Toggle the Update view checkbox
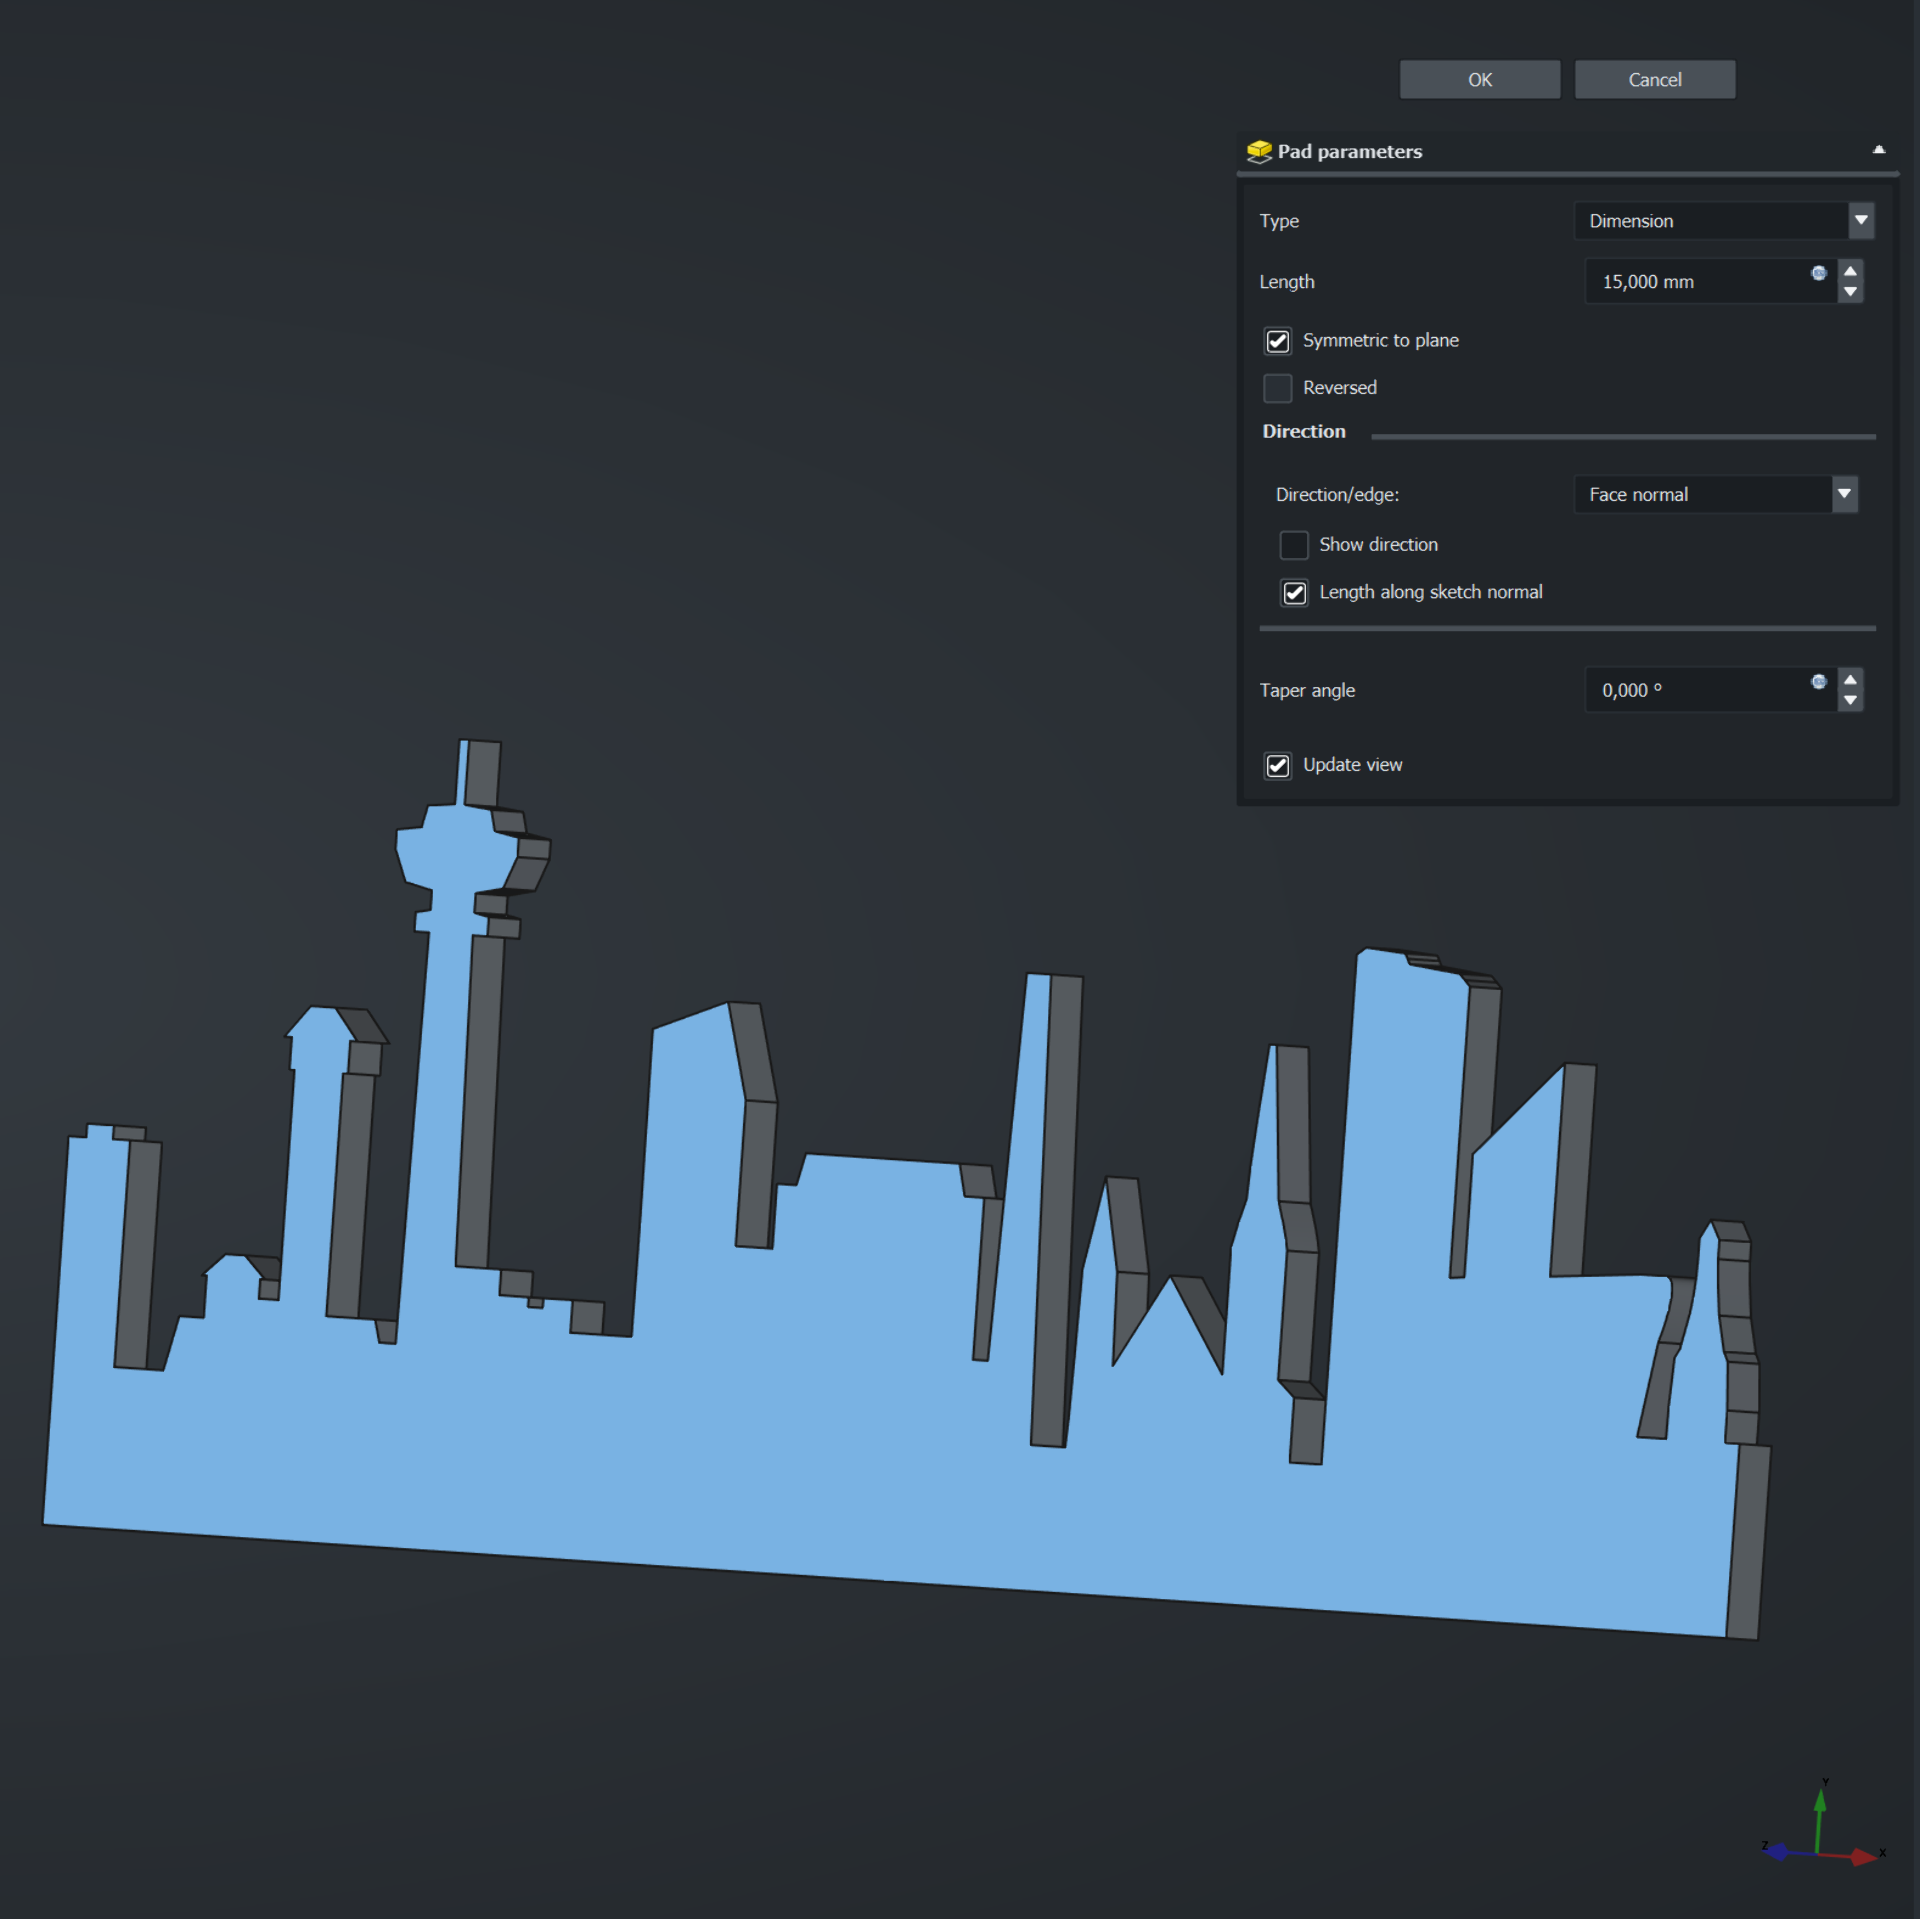This screenshot has height=1919, width=1920. point(1277,766)
